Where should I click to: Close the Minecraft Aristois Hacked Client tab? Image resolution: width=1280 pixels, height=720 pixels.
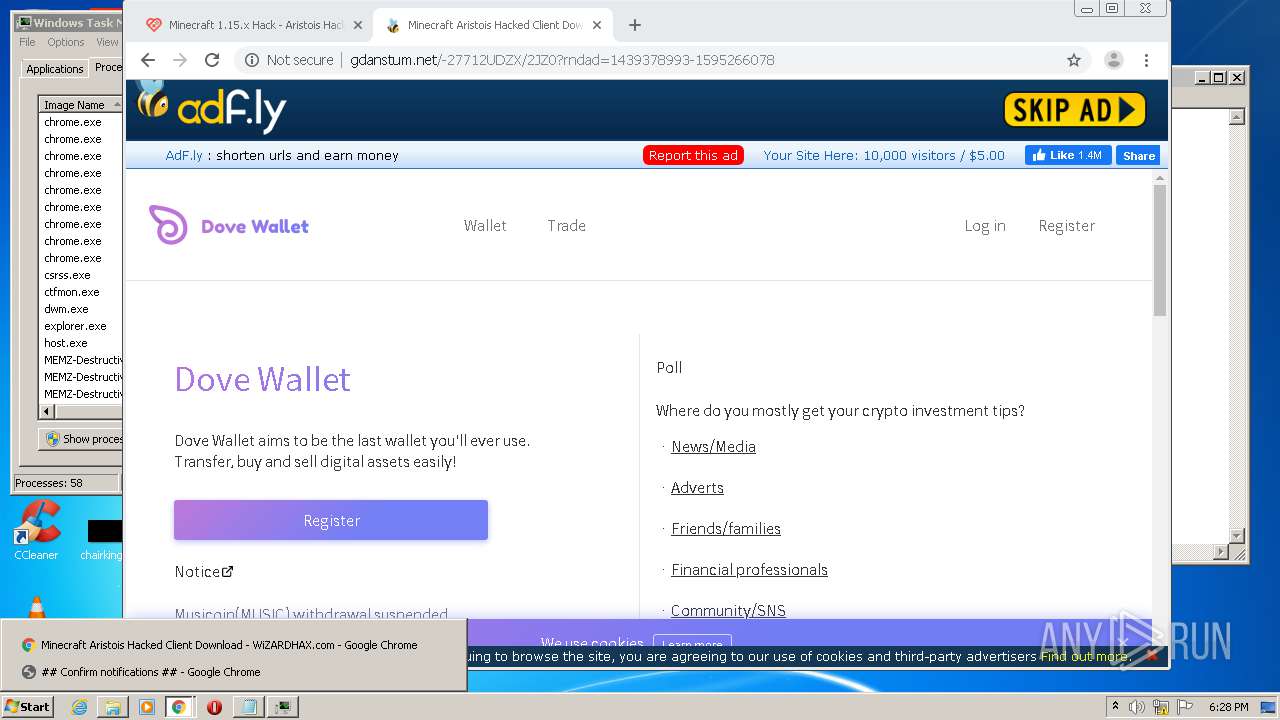click(596, 25)
